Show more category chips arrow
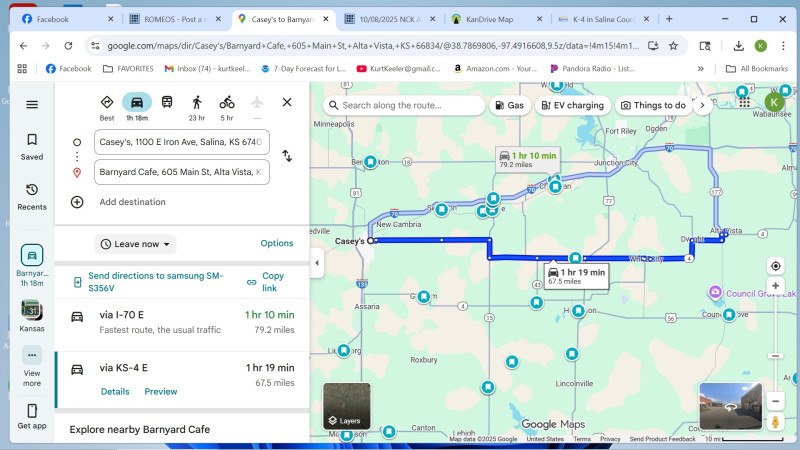The width and height of the screenshot is (800, 450). click(x=703, y=106)
